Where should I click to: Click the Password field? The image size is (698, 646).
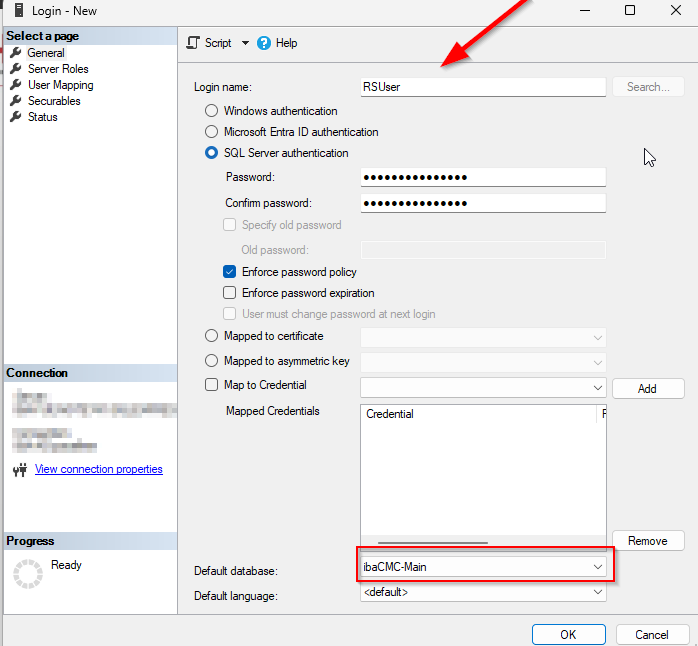click(483, 177)
